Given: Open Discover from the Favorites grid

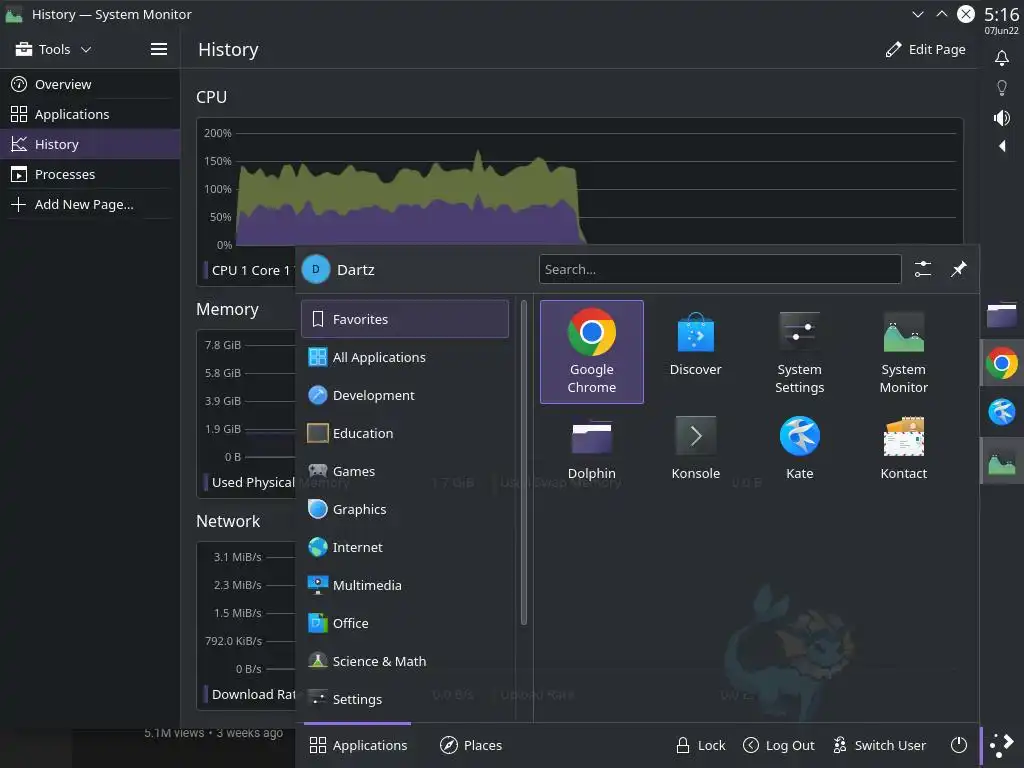Looking at the screenshot, I should (696, 352).
